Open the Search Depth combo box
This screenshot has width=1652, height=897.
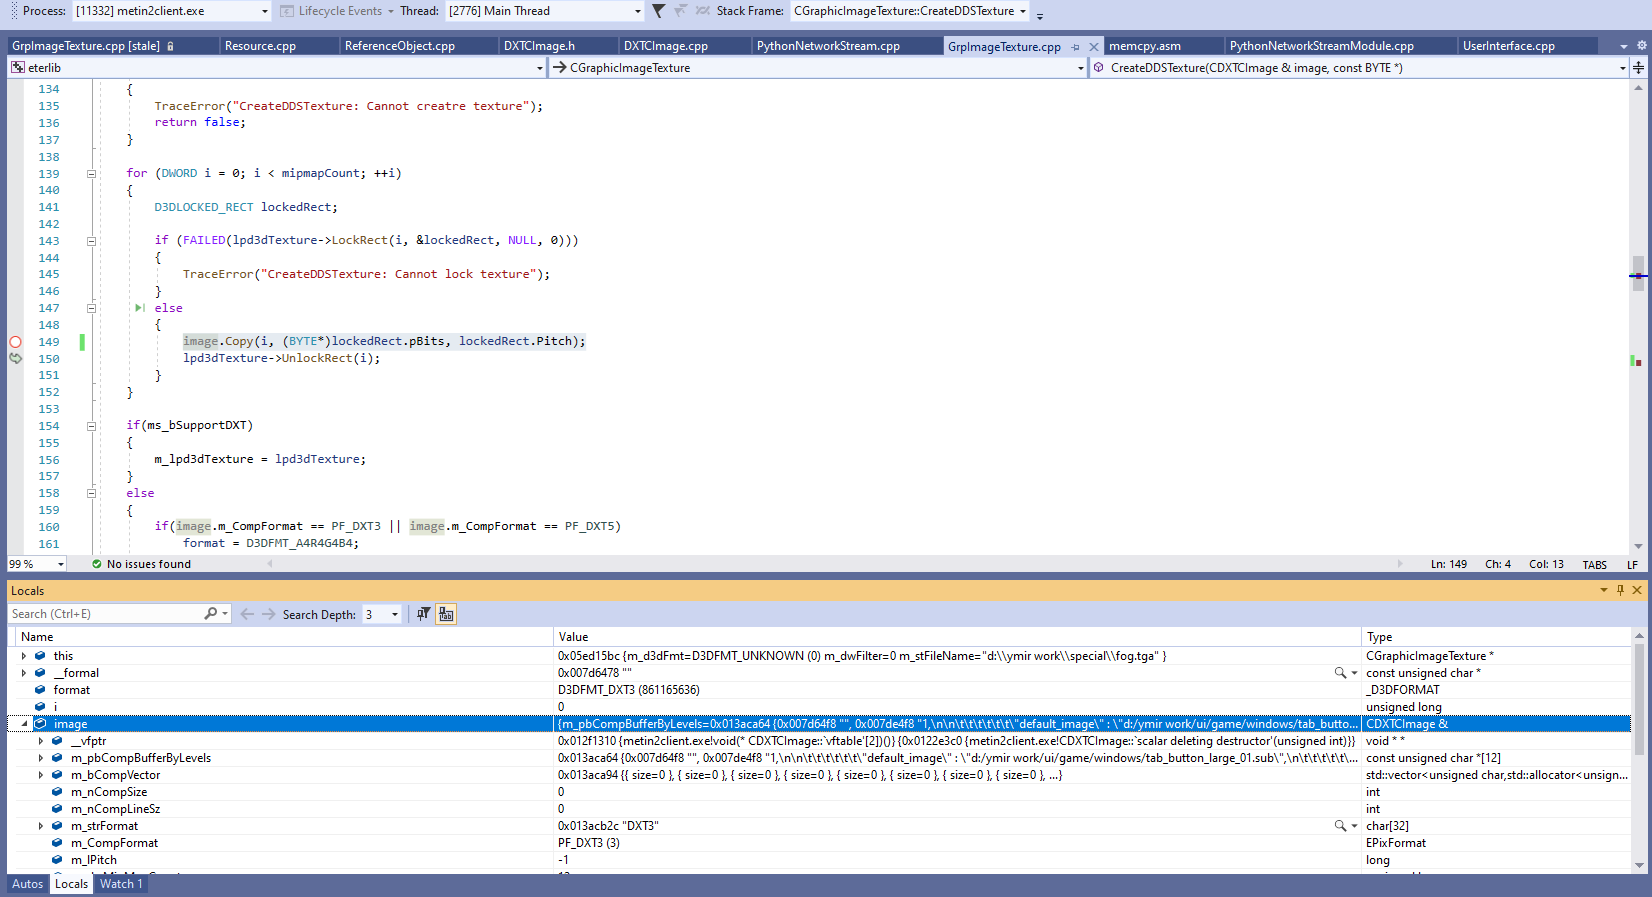(x=382, y=614)
